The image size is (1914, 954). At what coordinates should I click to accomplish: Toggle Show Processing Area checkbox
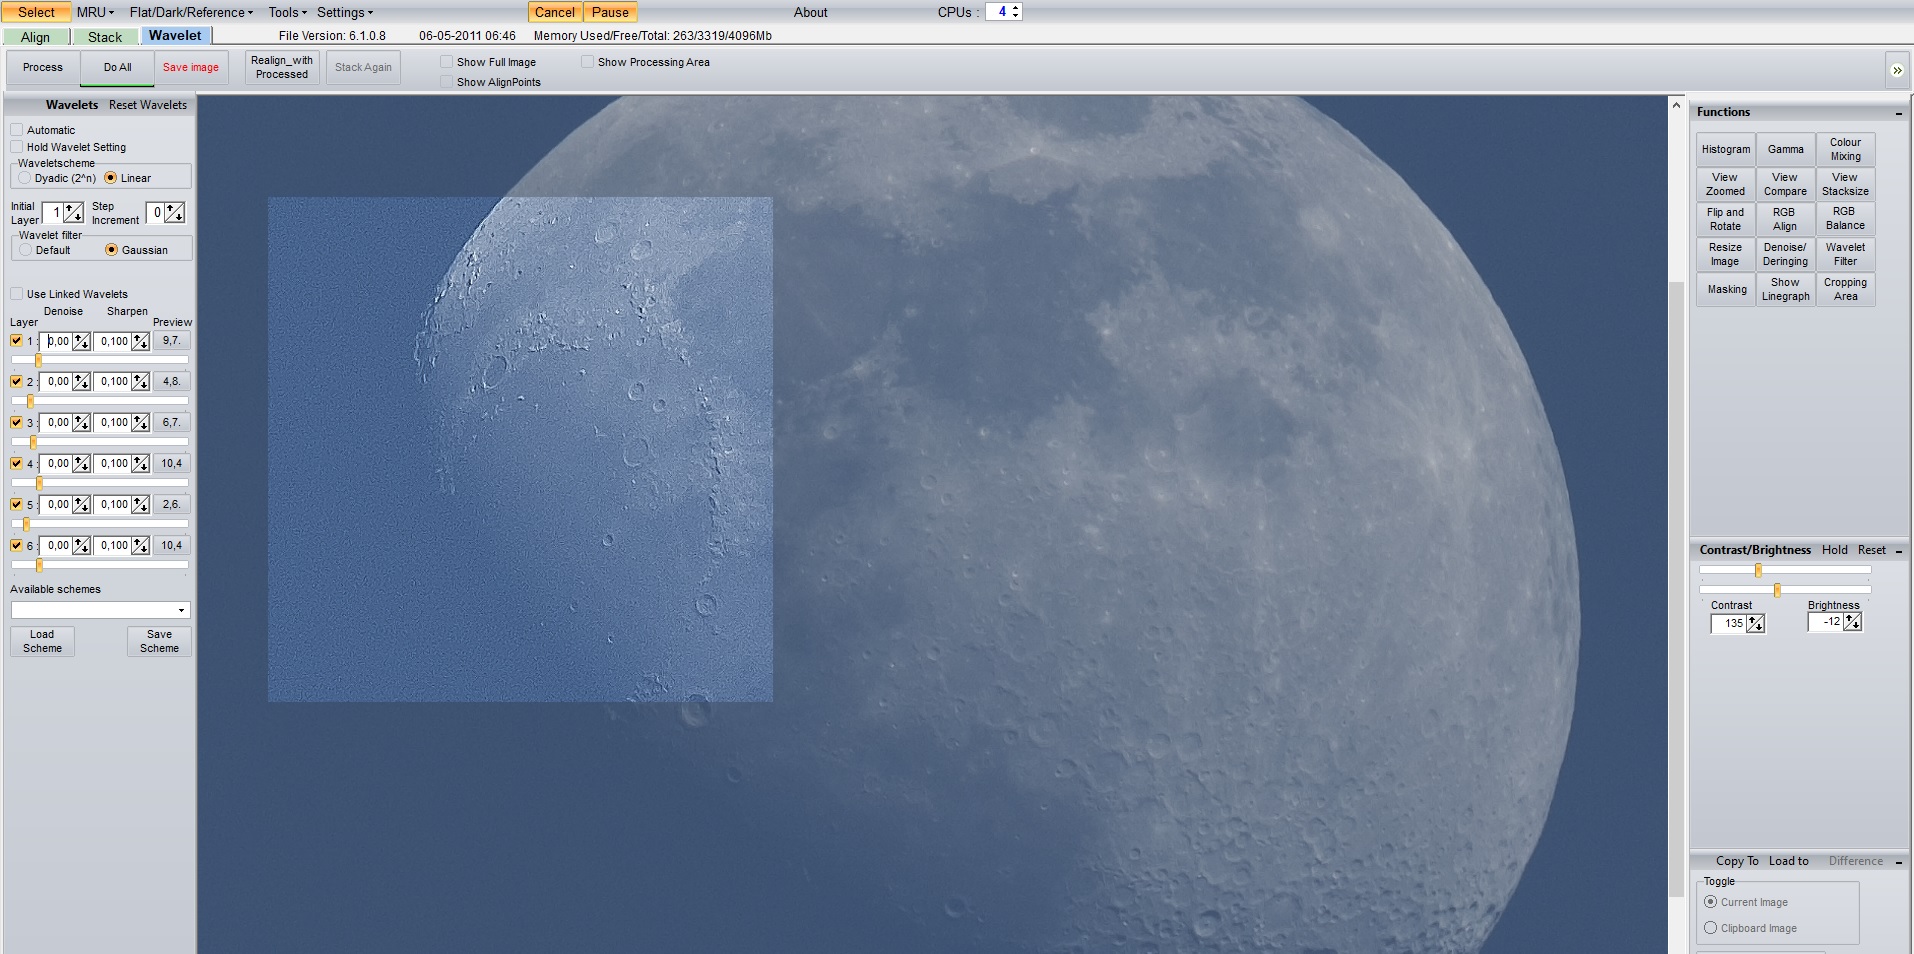point(588,62)
